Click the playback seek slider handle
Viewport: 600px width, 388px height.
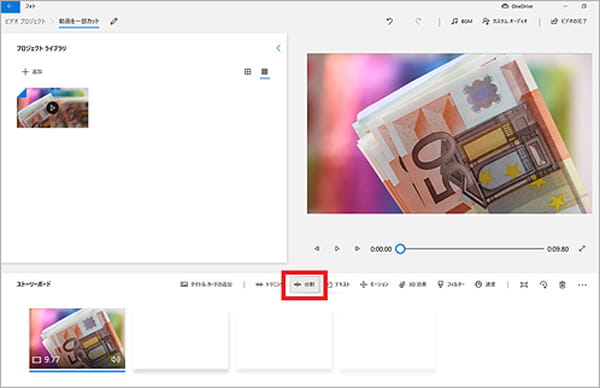click(x=400, y=249)
